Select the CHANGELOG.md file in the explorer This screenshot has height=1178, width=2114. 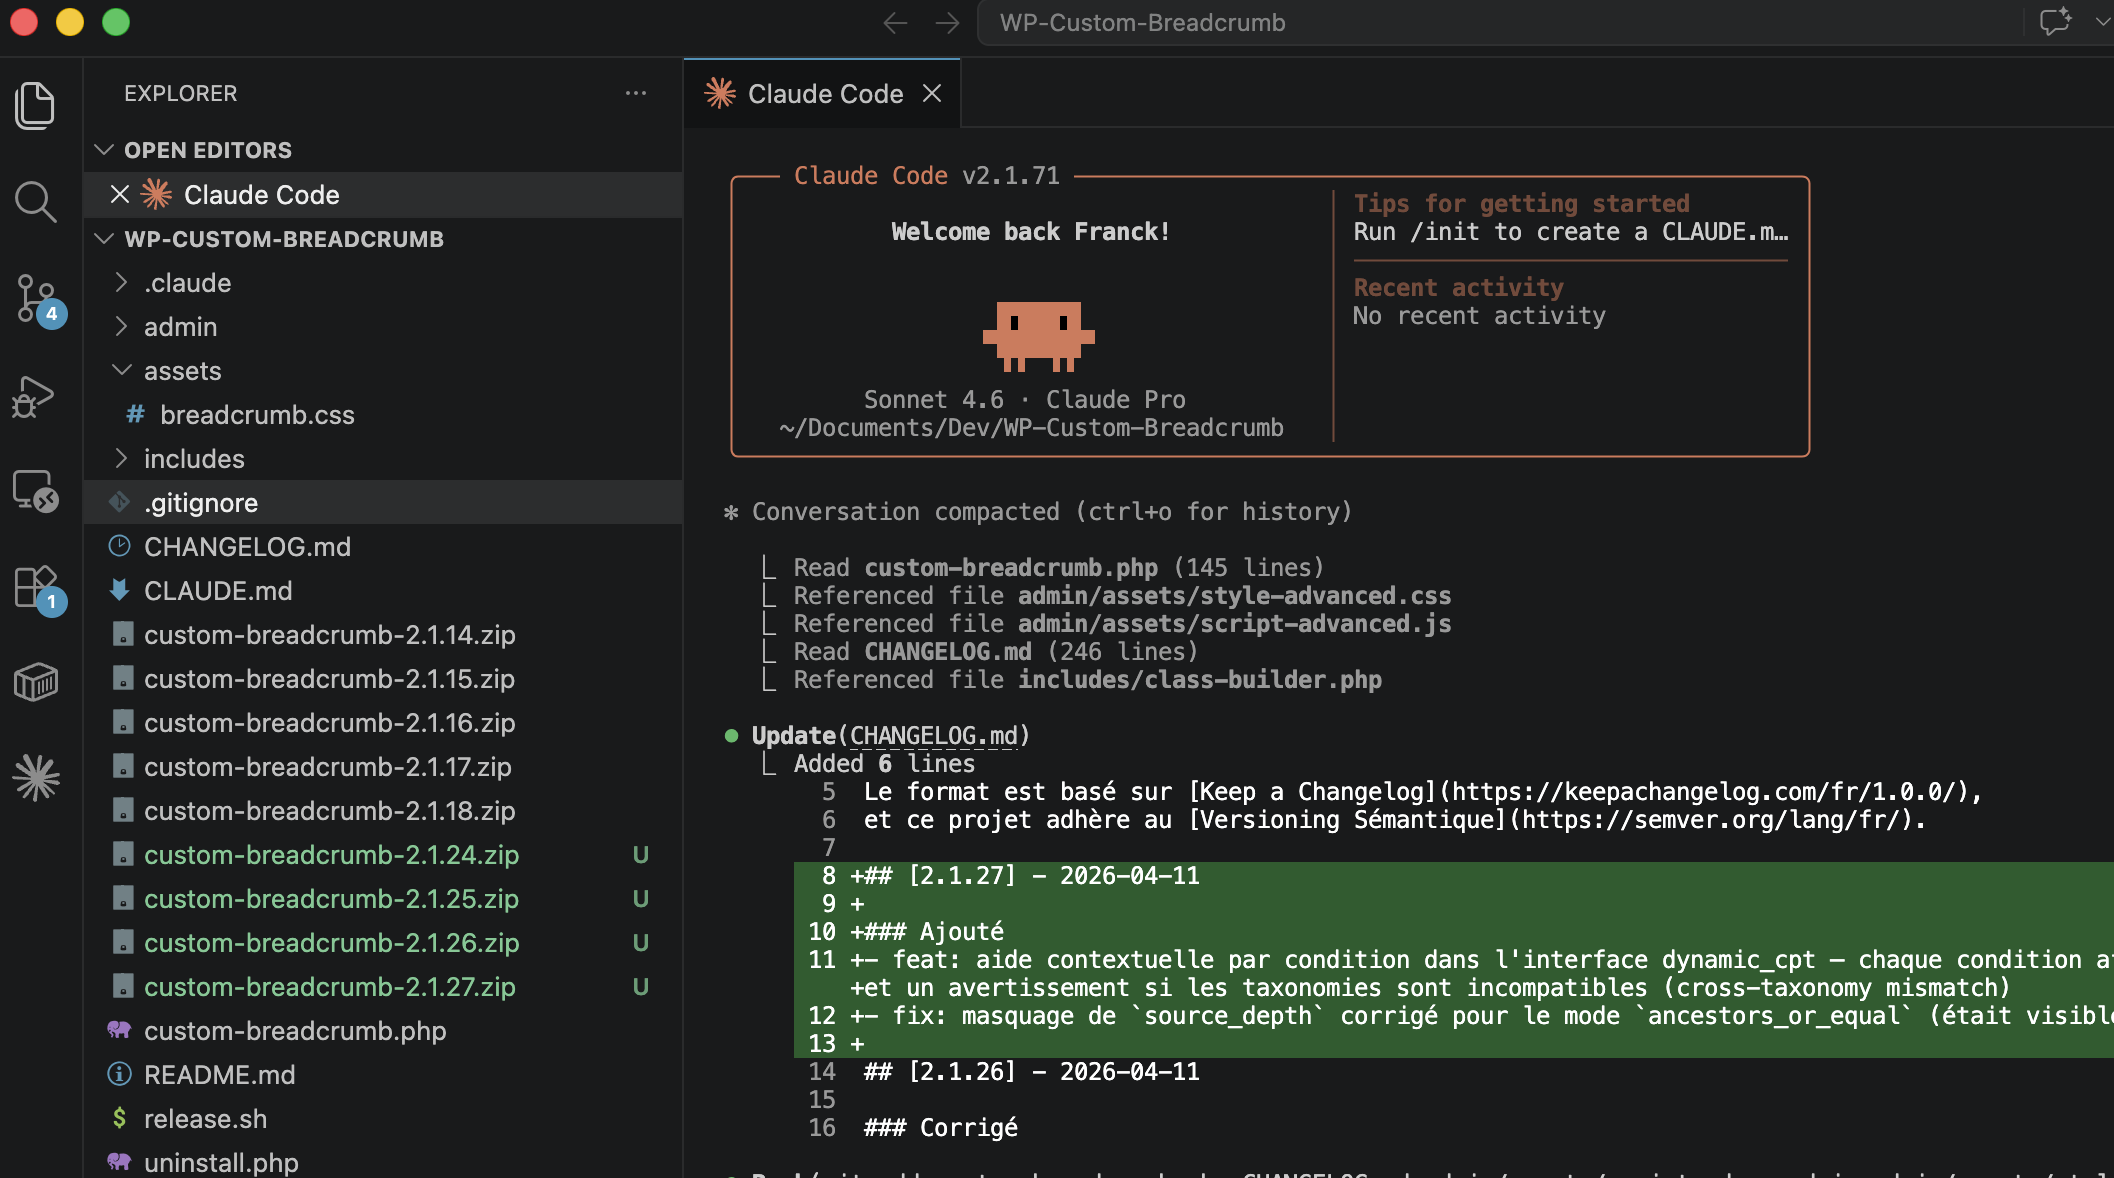coord(247,546)
